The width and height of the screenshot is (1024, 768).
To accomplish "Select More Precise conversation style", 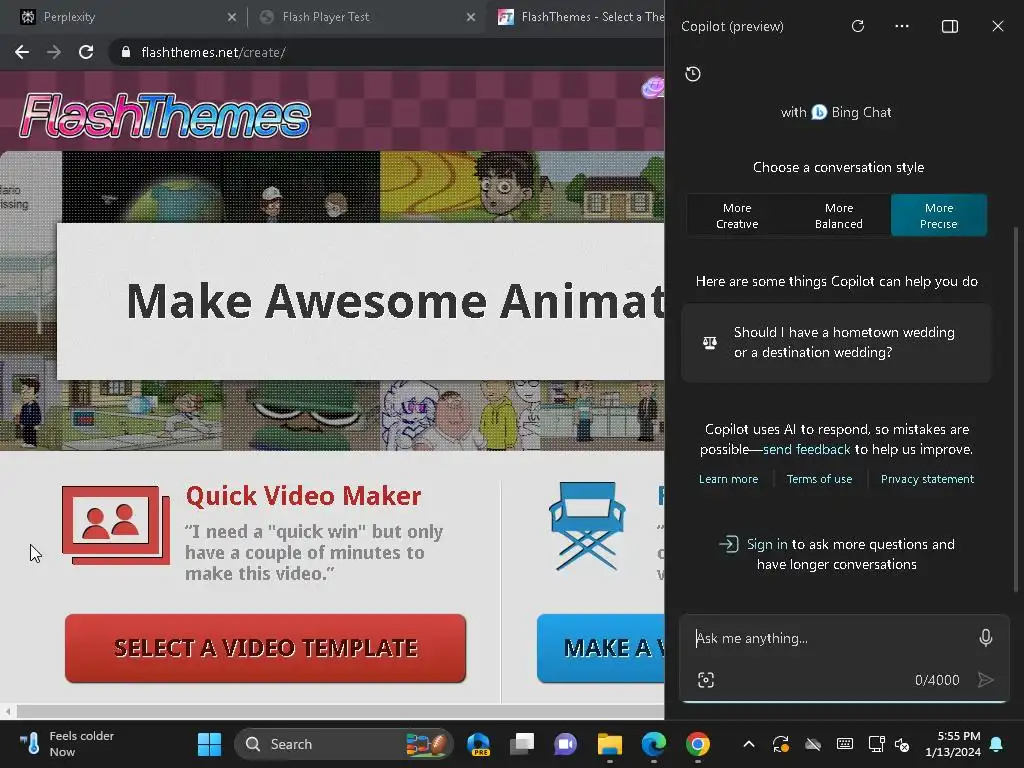I will (938, 216).
